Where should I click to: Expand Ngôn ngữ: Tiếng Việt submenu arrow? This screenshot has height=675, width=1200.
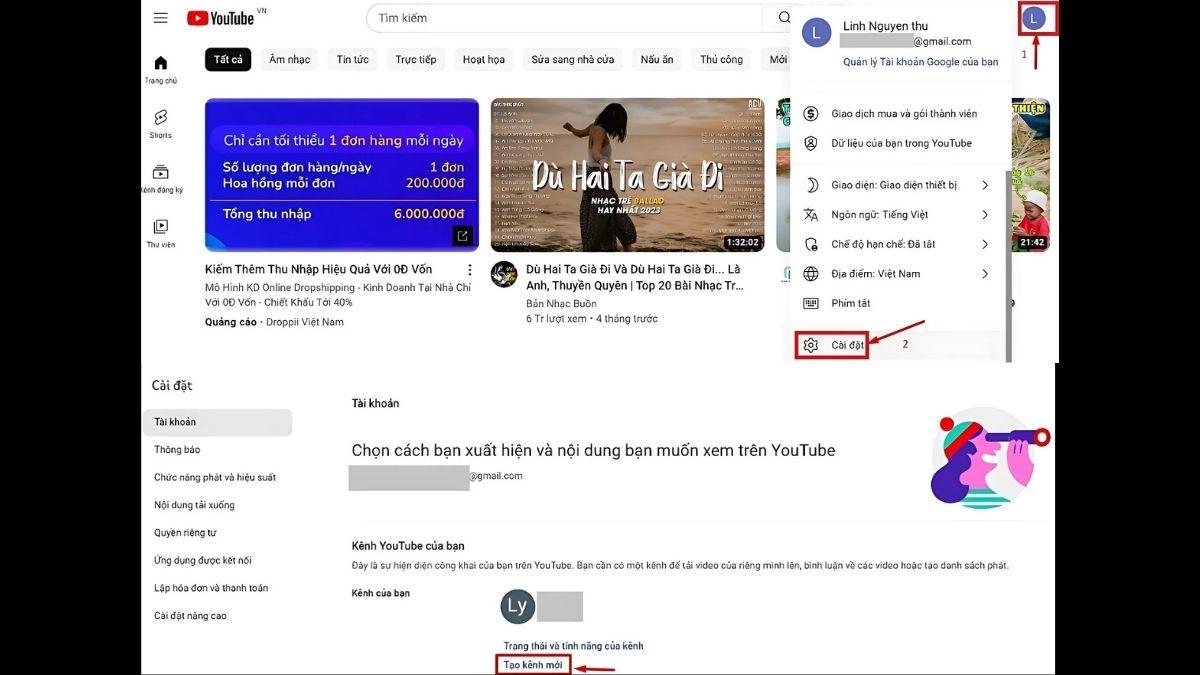985,215
